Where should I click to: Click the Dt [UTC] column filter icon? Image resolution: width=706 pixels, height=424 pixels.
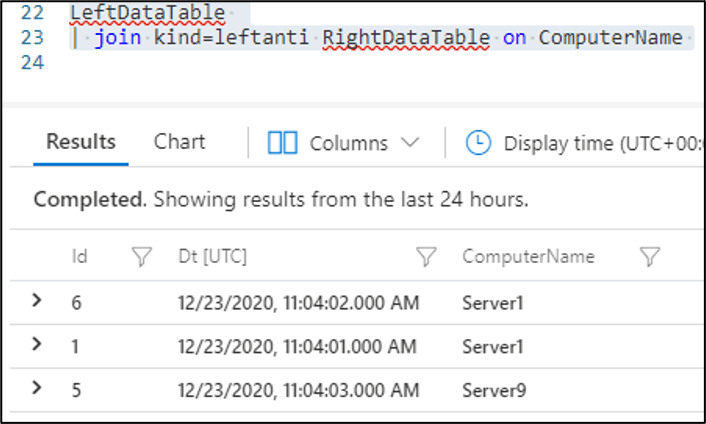click(x=427, y=257)
